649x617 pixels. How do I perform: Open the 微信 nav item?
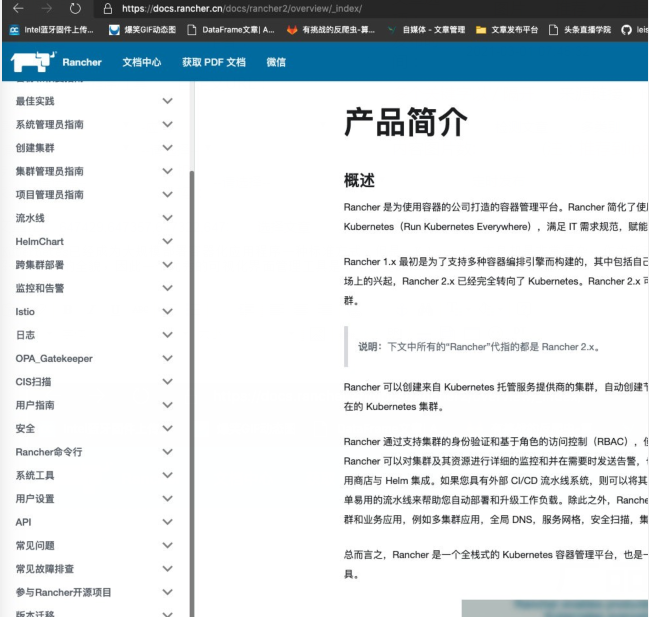click(276, 62)
